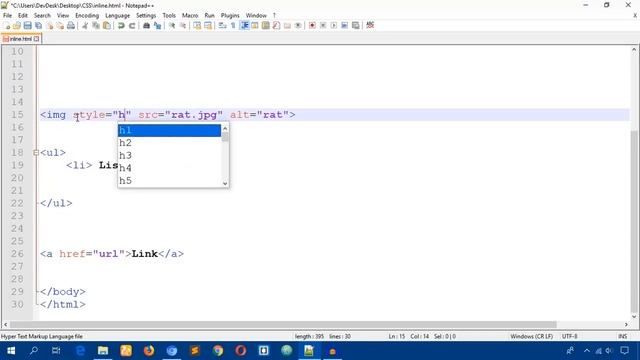Viewport: 640px width, 360px height.
Task: Click the Redo arrow icon
Action: coord(132,26)
